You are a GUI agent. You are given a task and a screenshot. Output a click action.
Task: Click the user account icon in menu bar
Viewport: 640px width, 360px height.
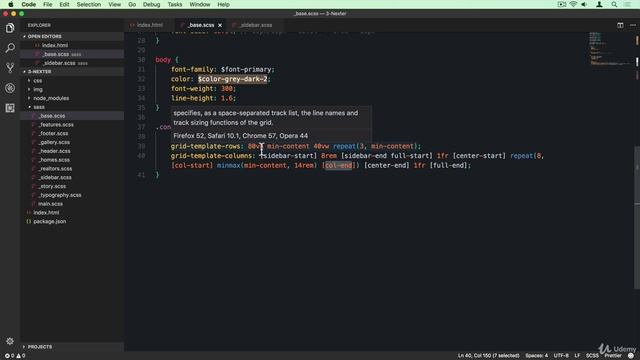[x=599, y=4]
